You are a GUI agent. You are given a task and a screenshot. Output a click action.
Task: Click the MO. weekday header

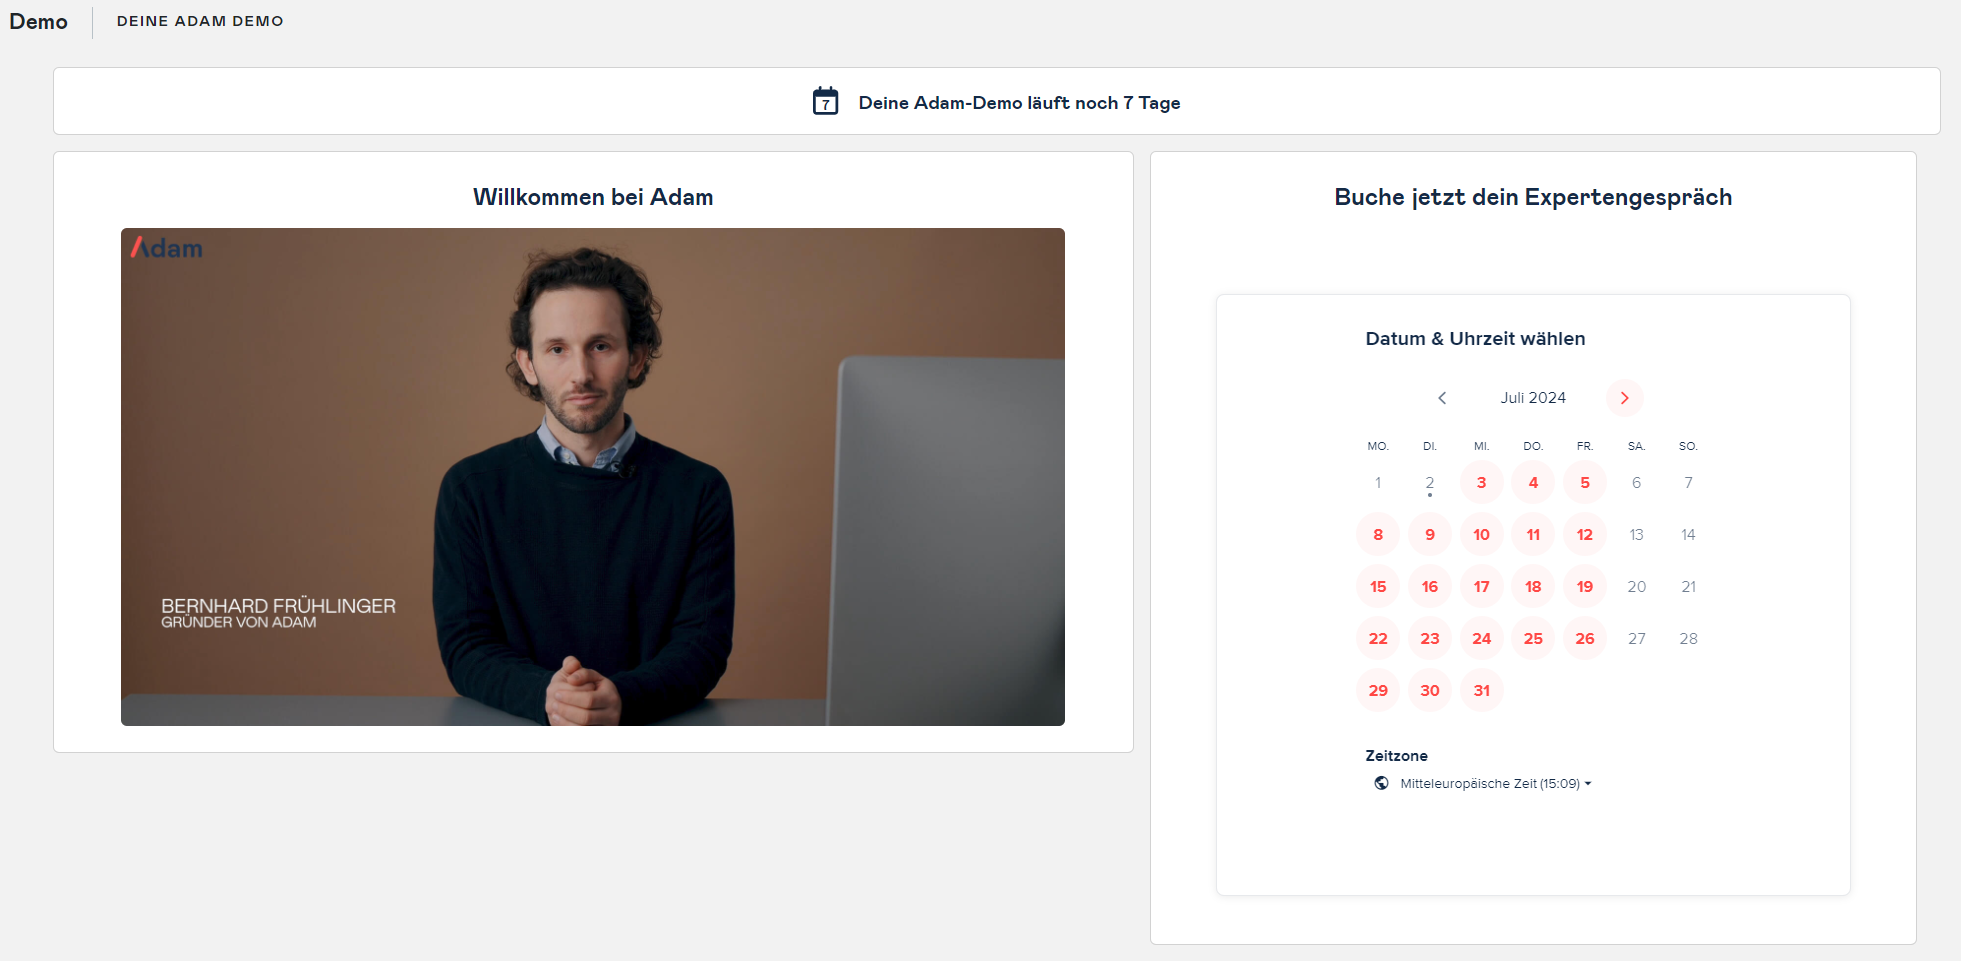[1378, 446]
